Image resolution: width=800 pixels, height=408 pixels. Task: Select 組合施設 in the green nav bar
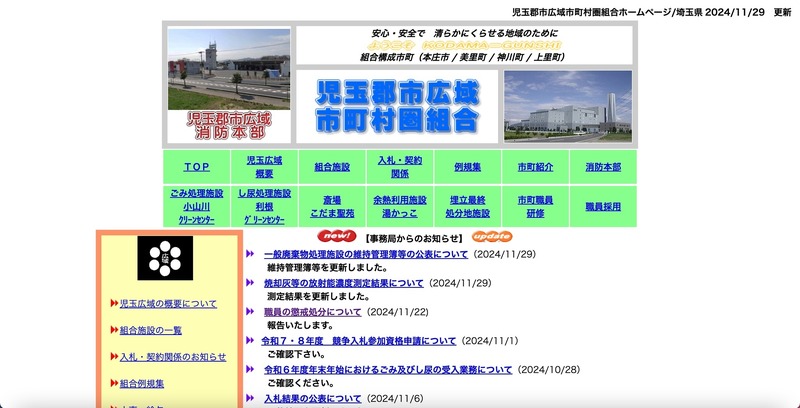[332, 167]
